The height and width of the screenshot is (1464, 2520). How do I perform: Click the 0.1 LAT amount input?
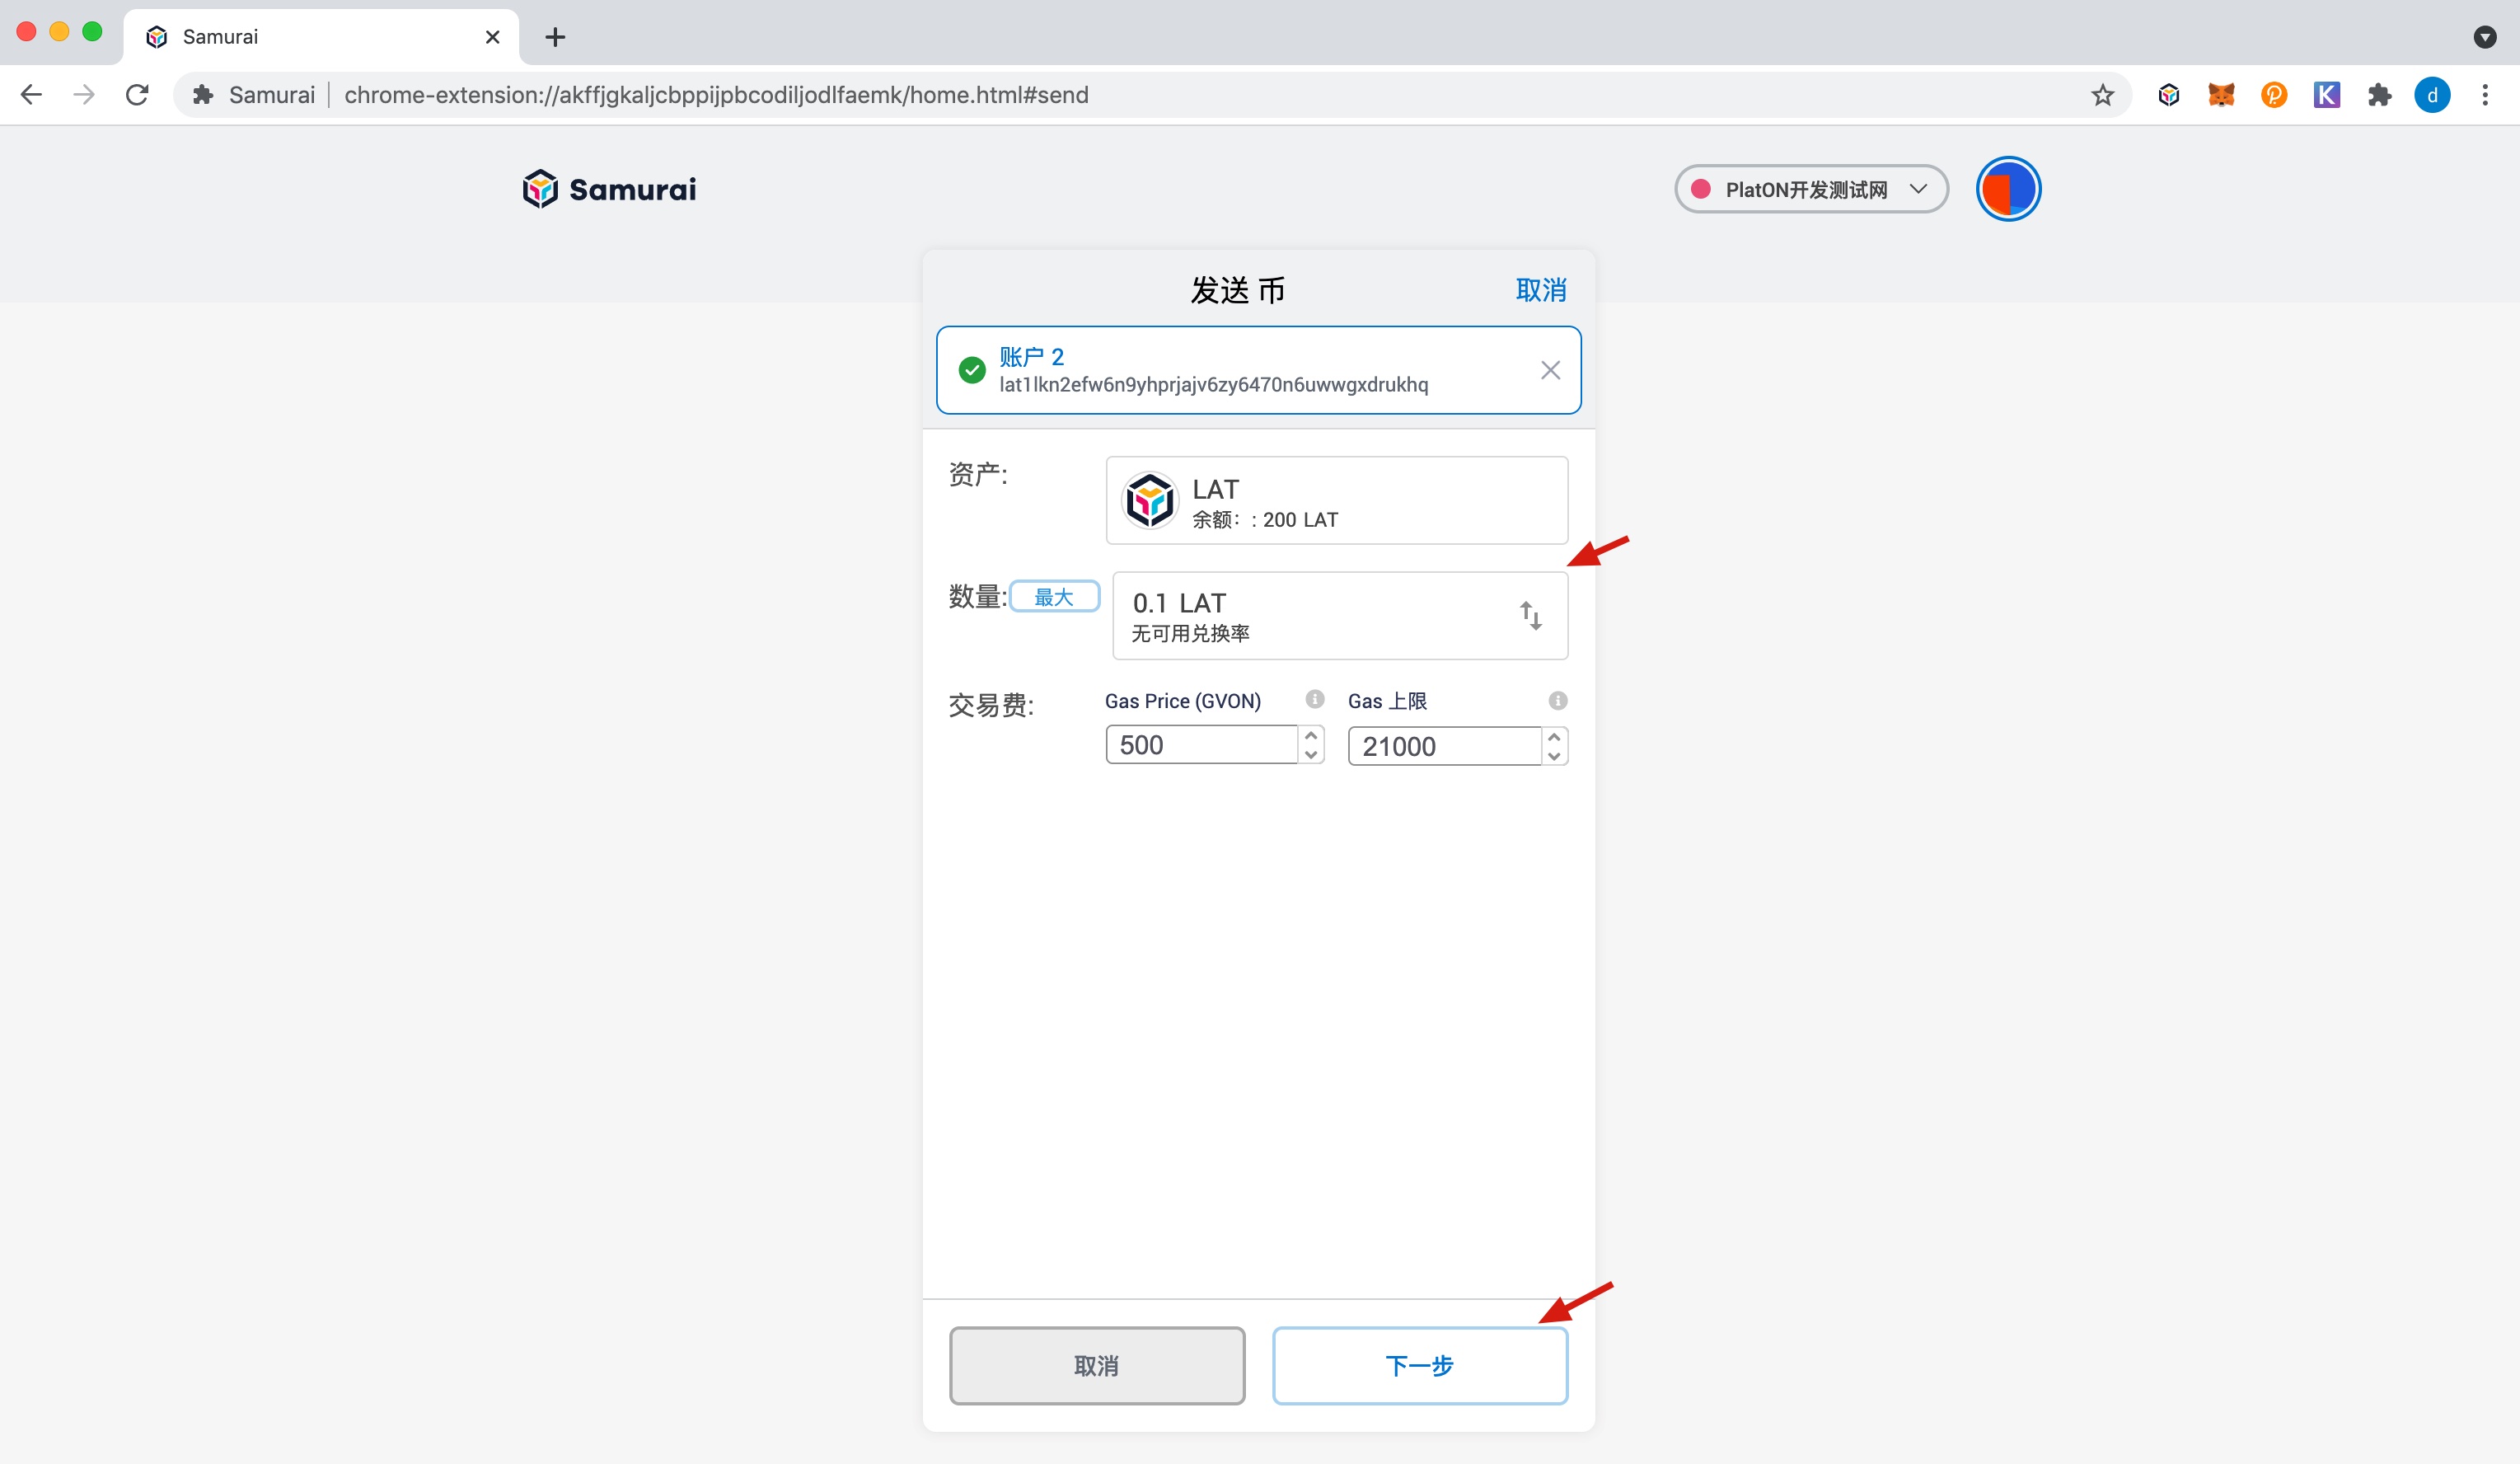pyautogui.click(x=1340, y=615)
